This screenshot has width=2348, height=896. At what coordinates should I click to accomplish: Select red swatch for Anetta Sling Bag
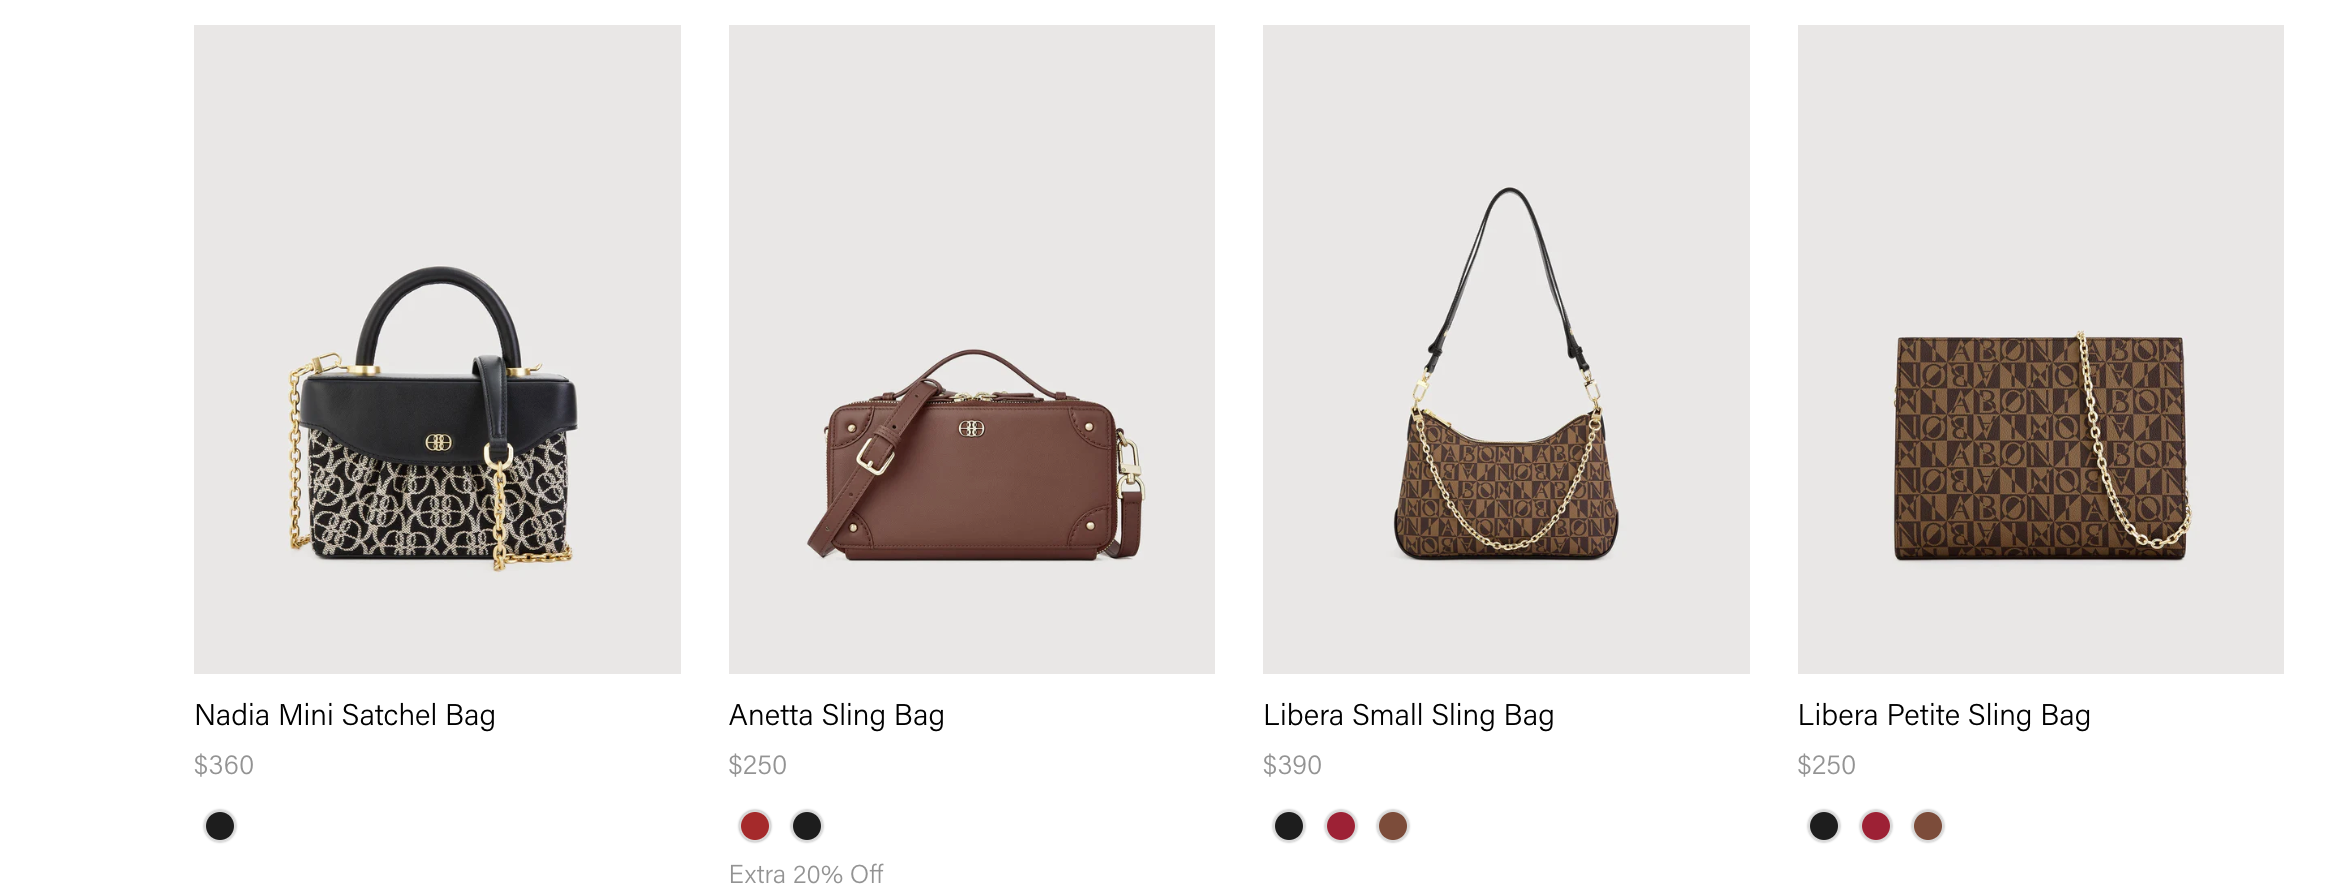pyautogui.click(x=755, y=826)
